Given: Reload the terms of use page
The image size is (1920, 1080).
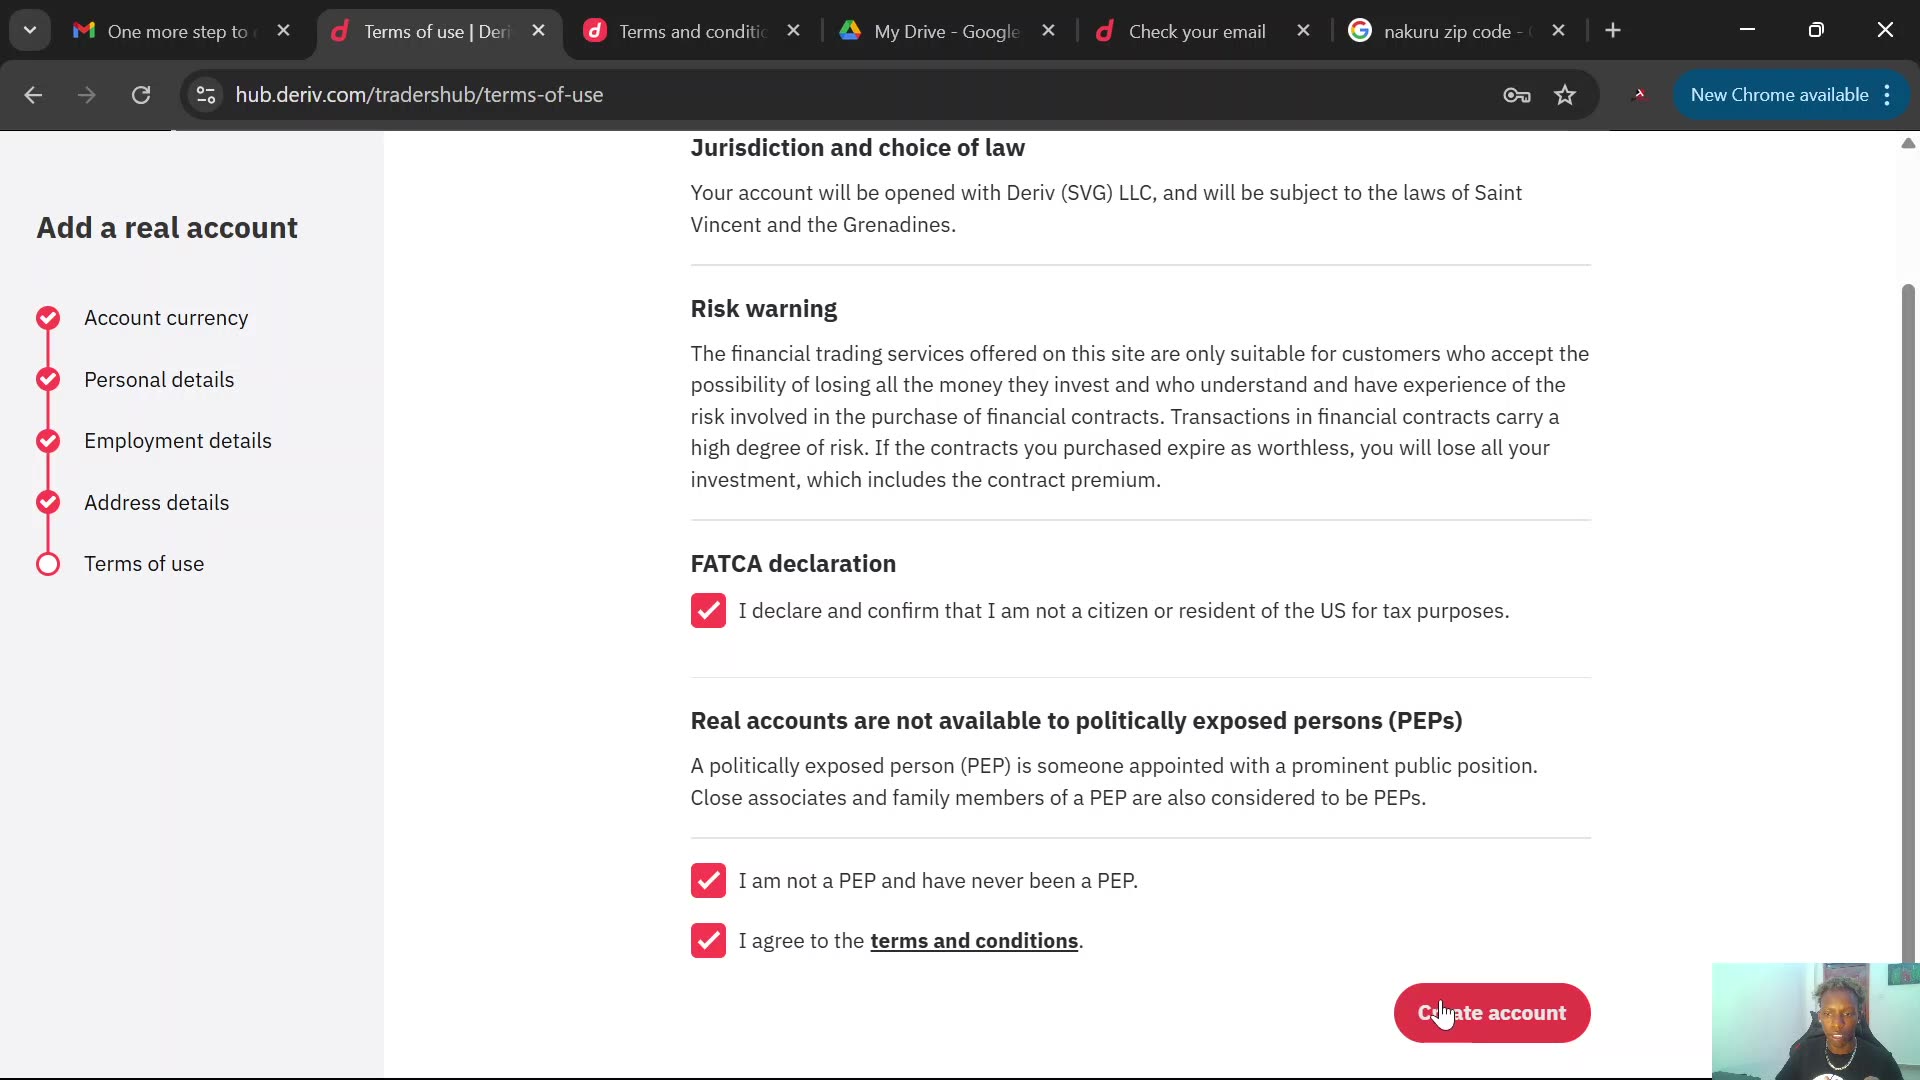Looking at the screenshot, I should tap(141, 95).
